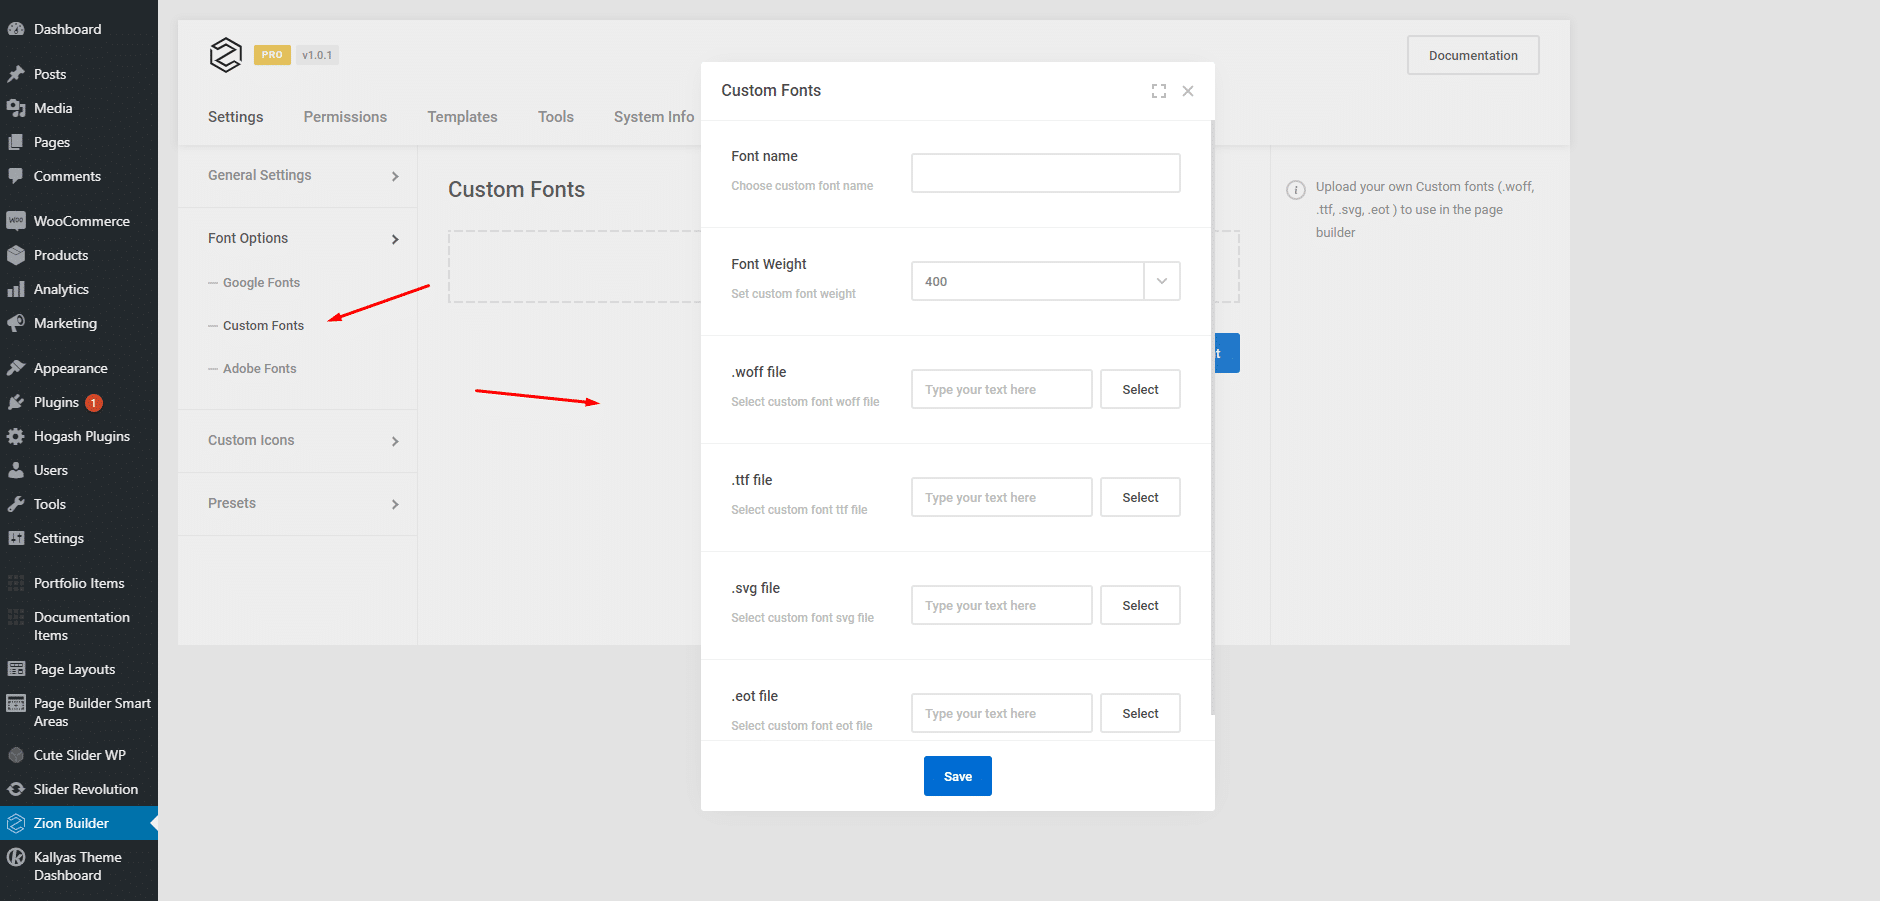The image size is (1880, 901).
Task: Switch to the Tools tab in Zion Builder
Action: tap(556, 117)
